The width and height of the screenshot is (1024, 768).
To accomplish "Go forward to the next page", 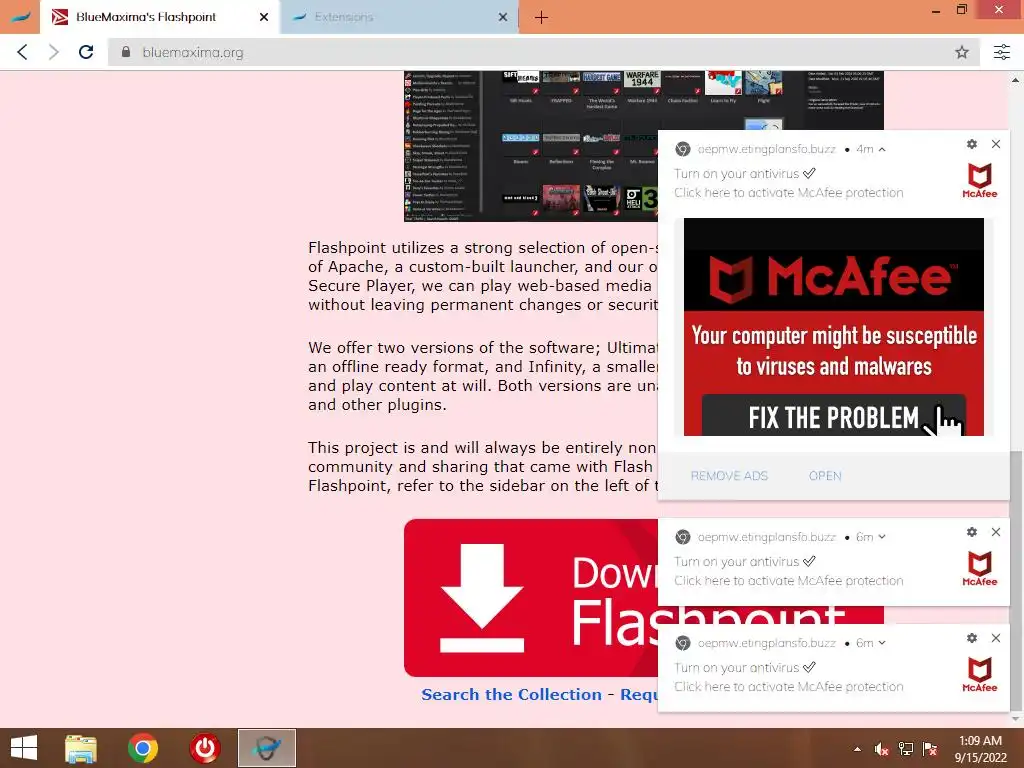I will coord(54,52).
